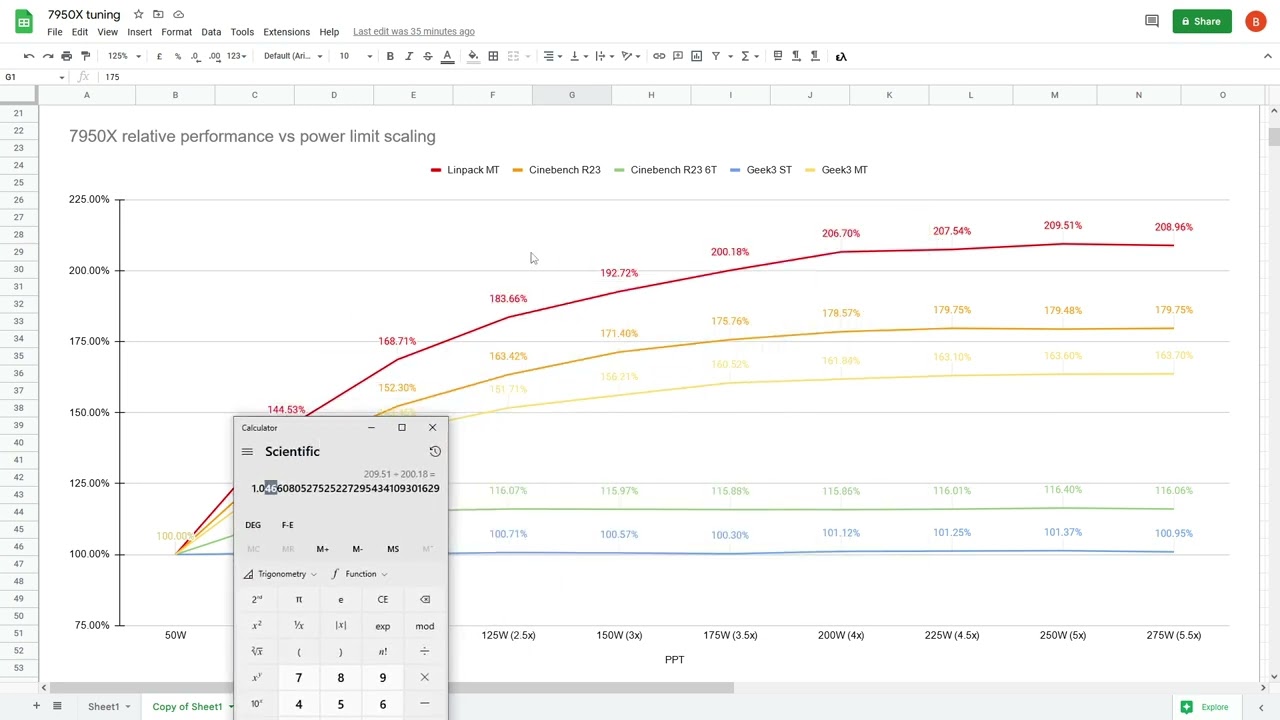Open the fill color picker
The width and height of the screenshot is (1280, 720).
473,56
